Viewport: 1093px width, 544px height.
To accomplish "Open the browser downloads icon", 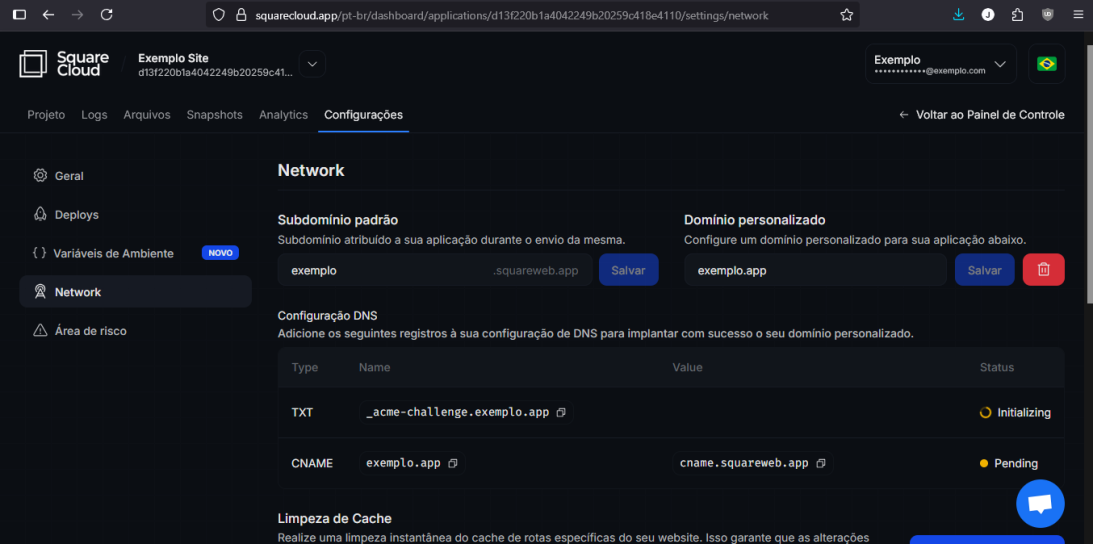I will click(958, 15).
